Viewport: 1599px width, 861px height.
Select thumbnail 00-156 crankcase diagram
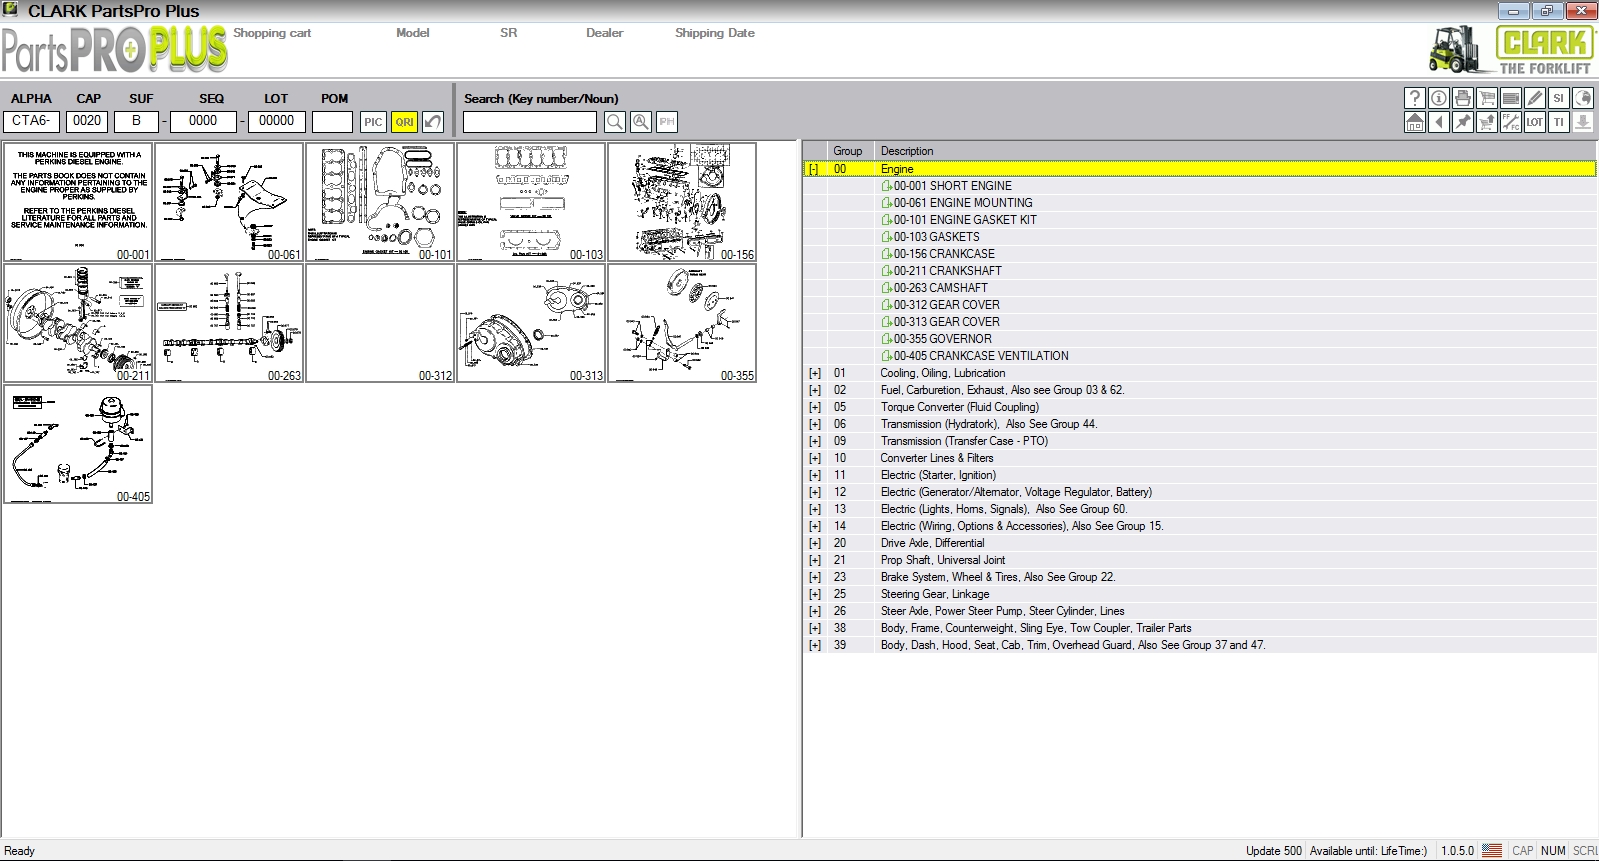click(682, 202)
